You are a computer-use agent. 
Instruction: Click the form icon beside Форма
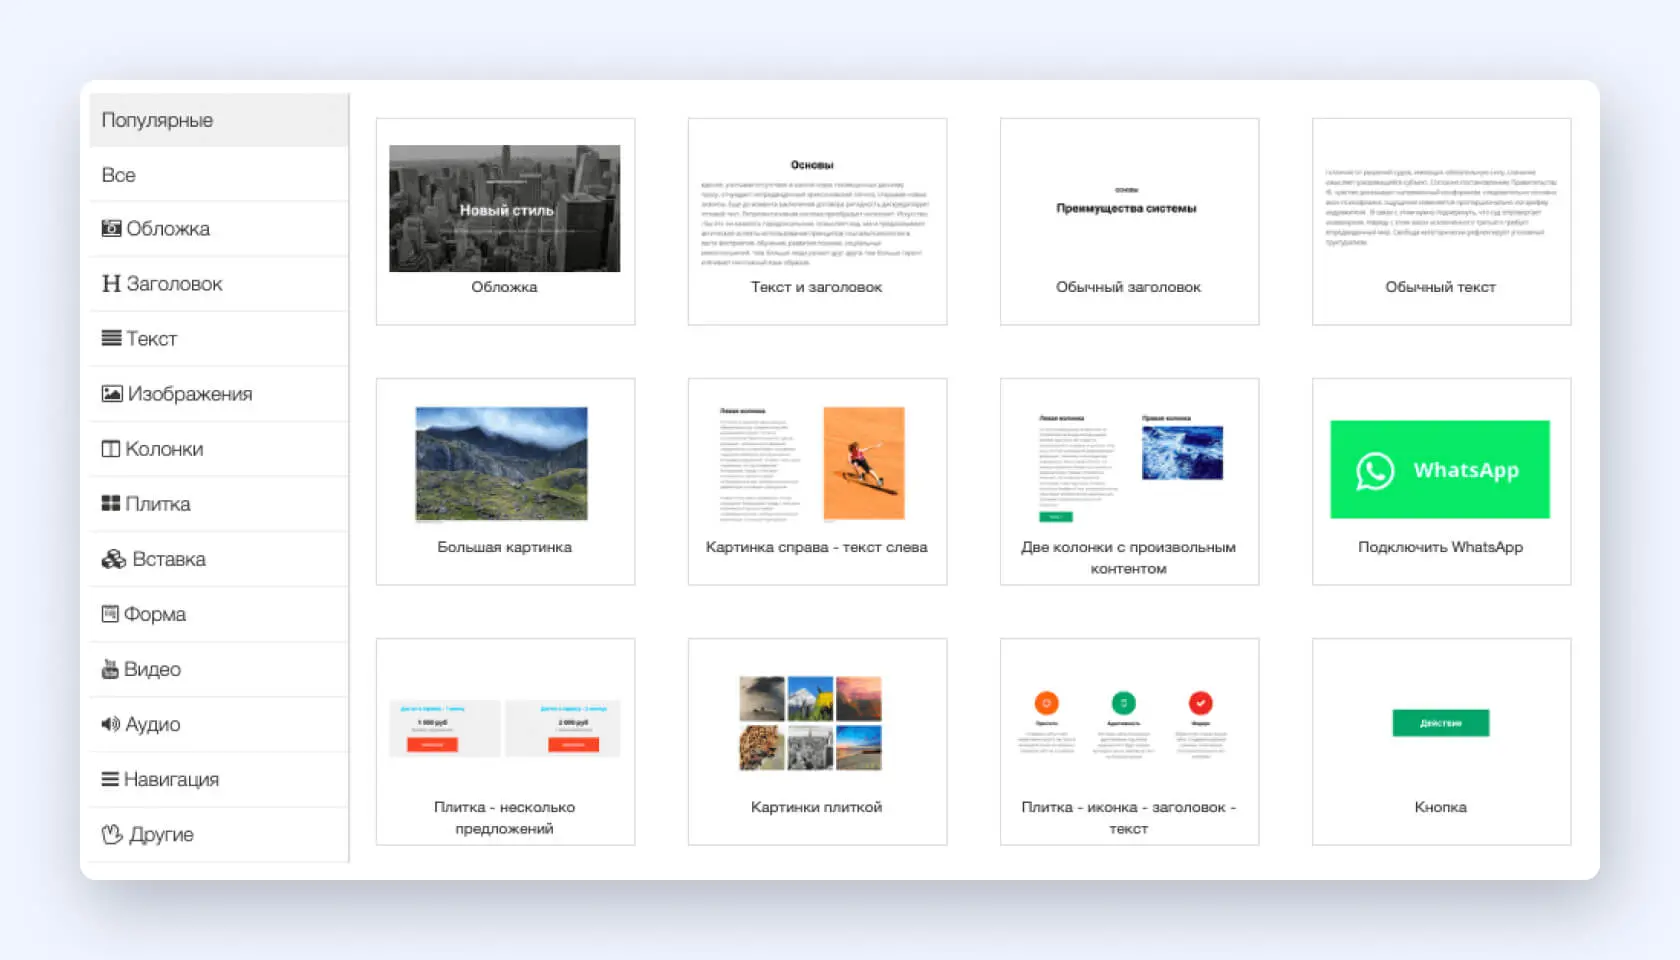pyautogui.click(x=110, y=614)
